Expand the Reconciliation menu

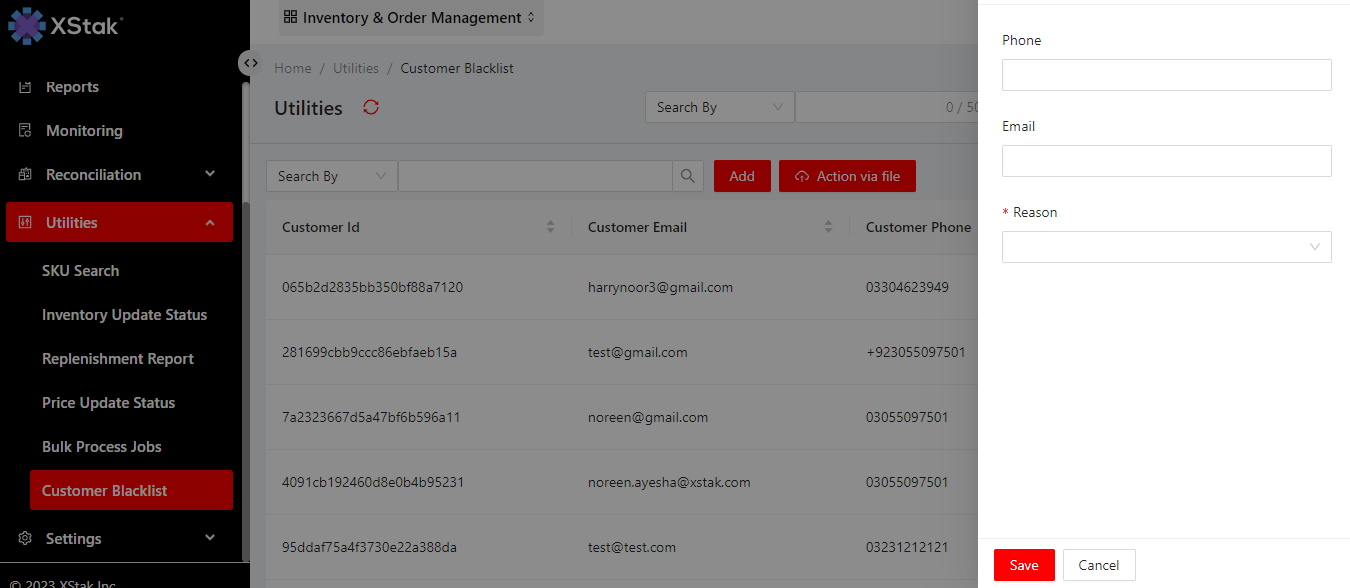[x=120, y=175]
